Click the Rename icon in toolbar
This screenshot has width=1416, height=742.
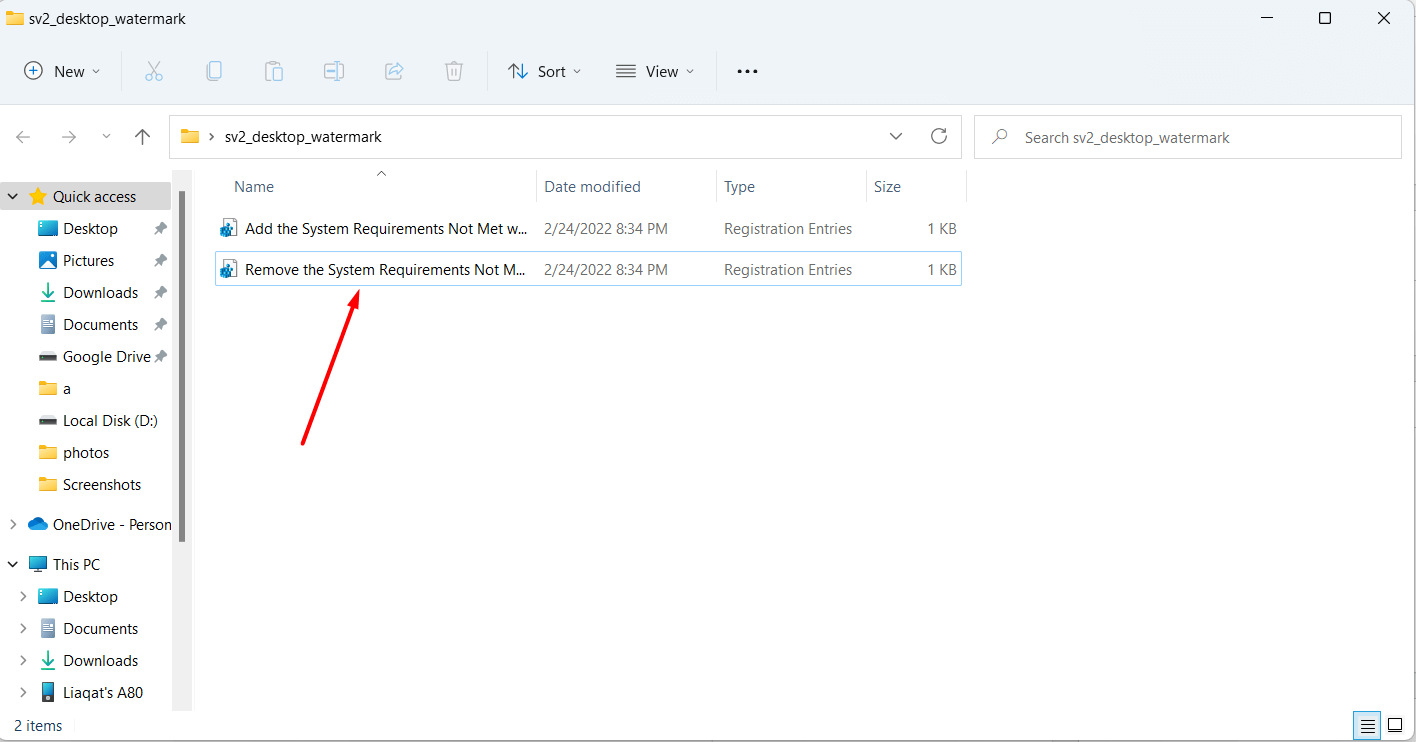point(333,71)
